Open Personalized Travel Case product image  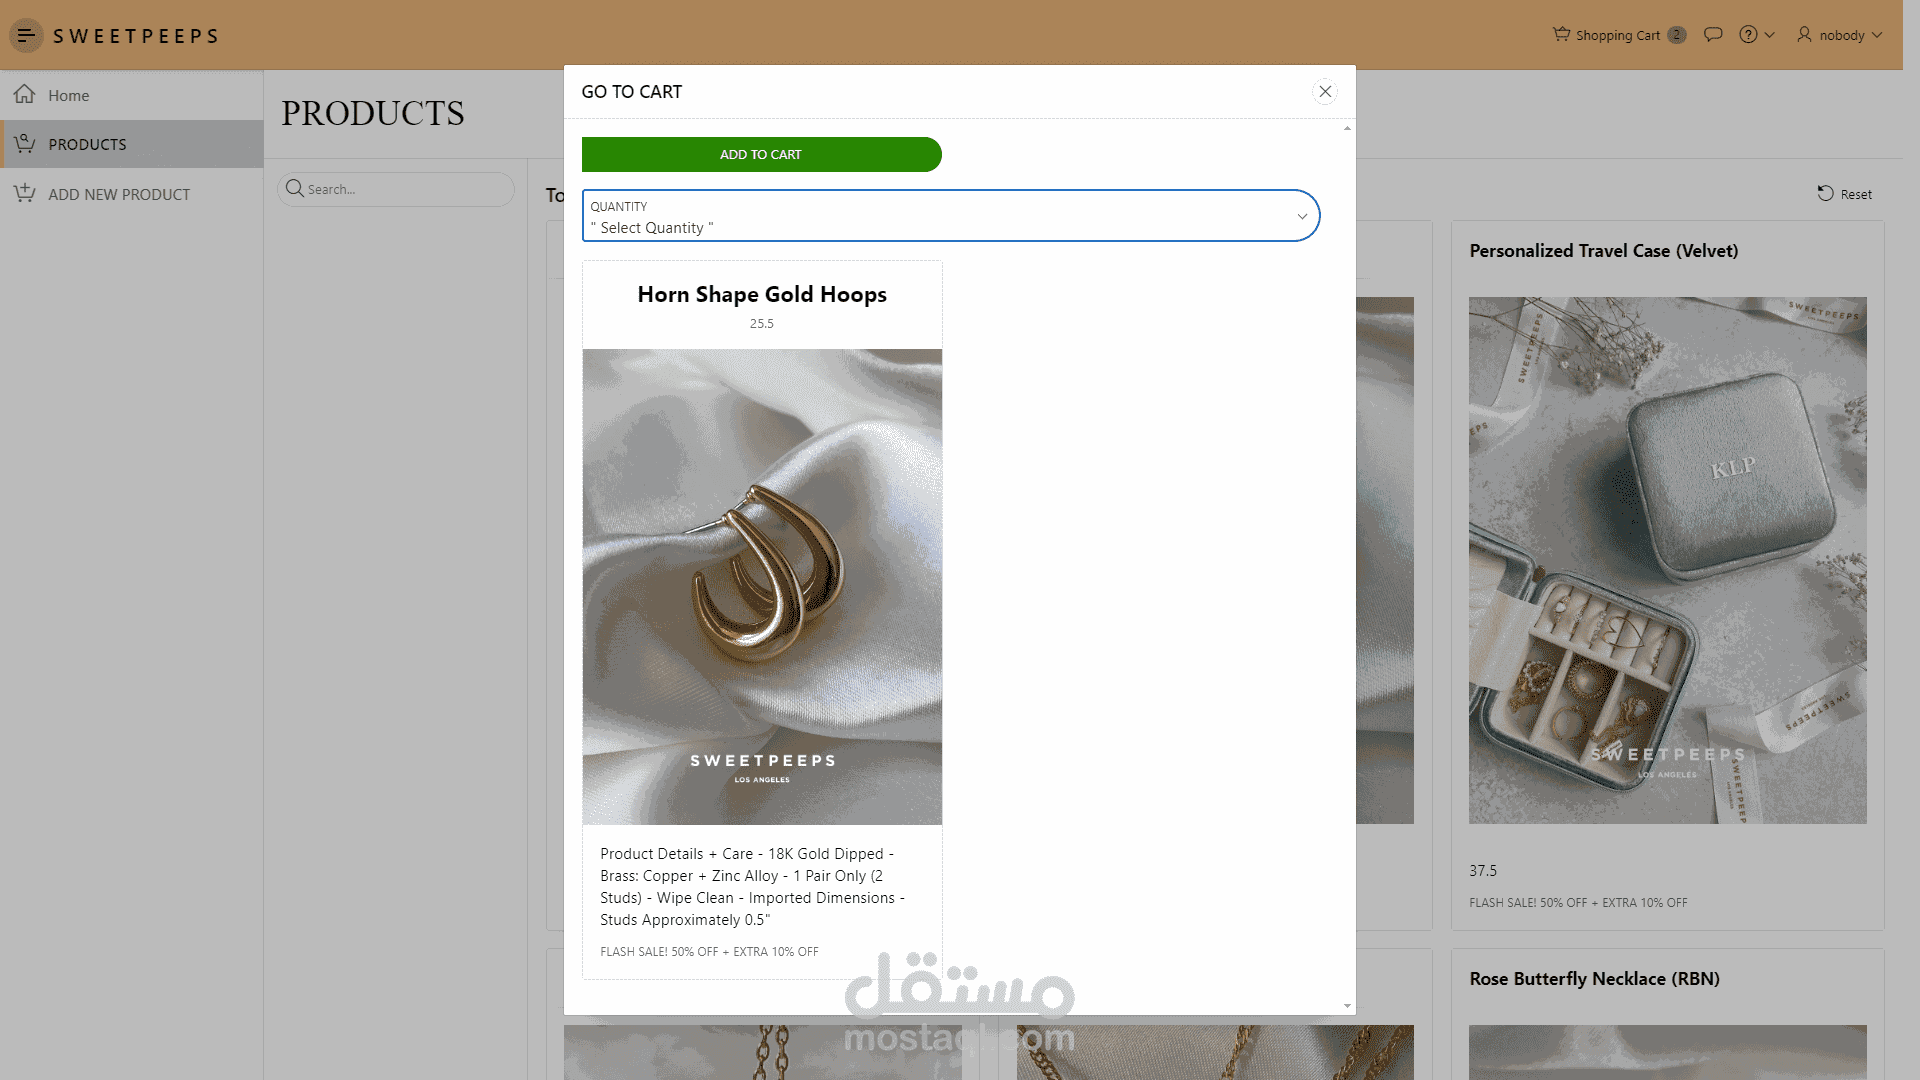click(1667, 560)
